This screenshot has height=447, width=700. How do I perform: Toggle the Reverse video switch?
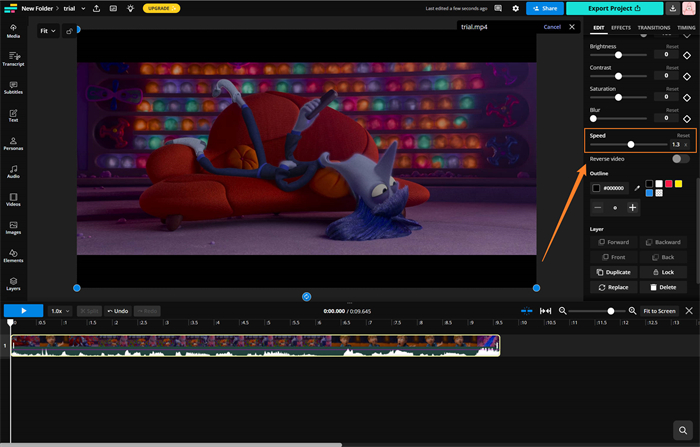click(x=680, y=159)
